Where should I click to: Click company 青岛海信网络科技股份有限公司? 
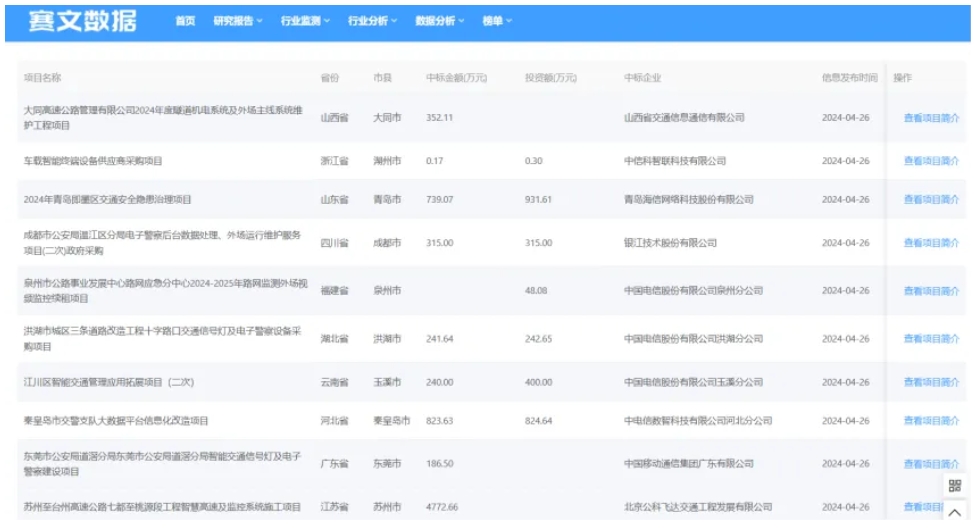(x=688, y=200)
